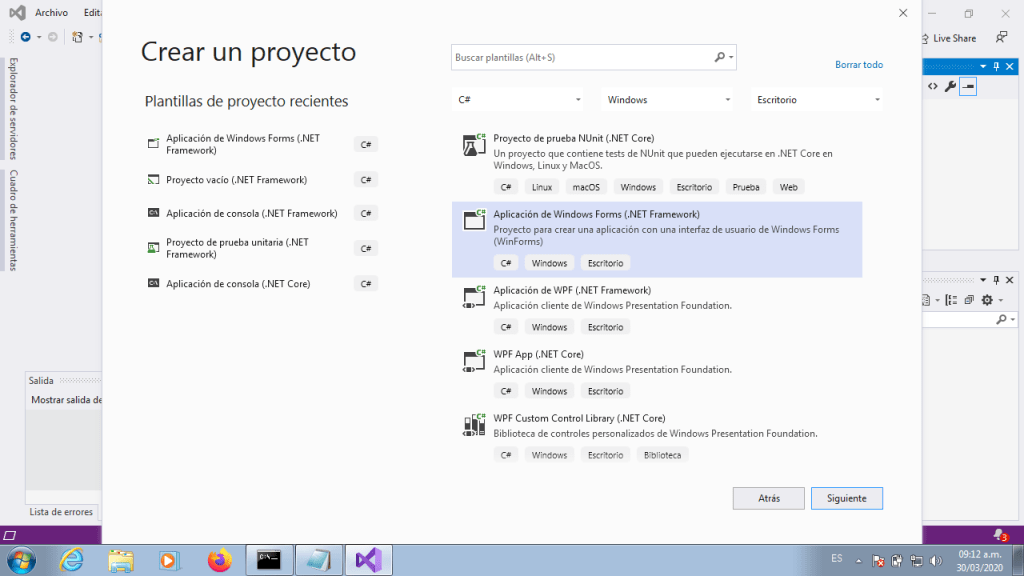The width and height of the screenshot is (1024, 576).
Task: Open the C# language filter dropdown
Action: tap(518, 100)
